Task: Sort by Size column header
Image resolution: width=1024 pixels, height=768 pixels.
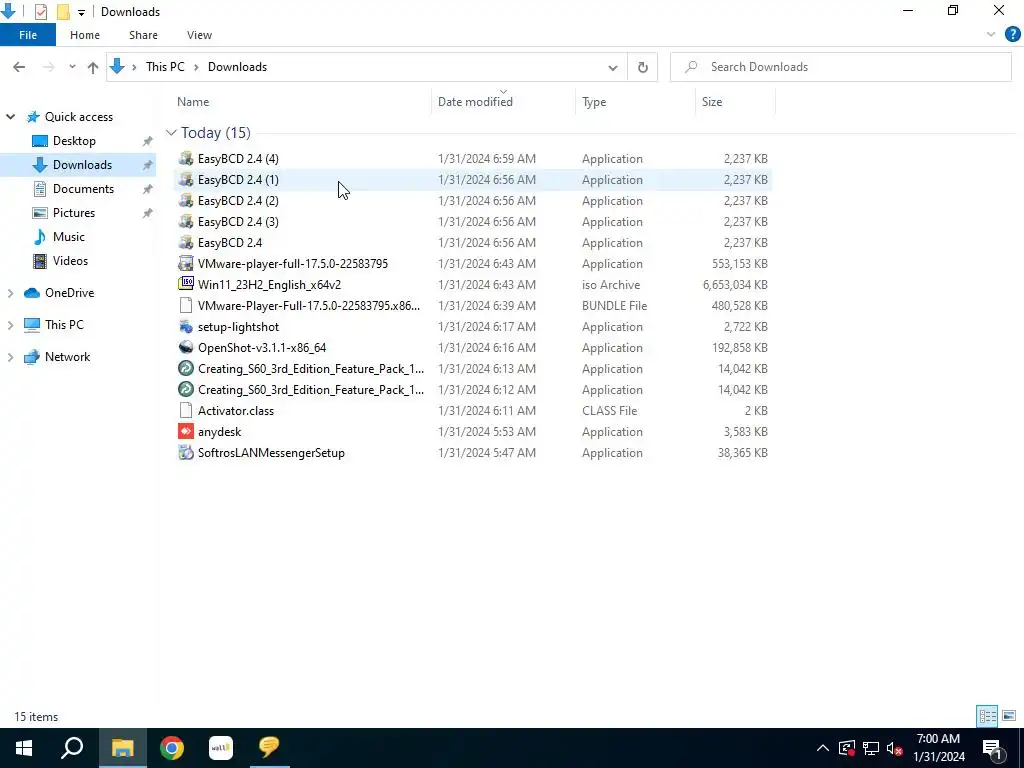Action: pos(735,102)
